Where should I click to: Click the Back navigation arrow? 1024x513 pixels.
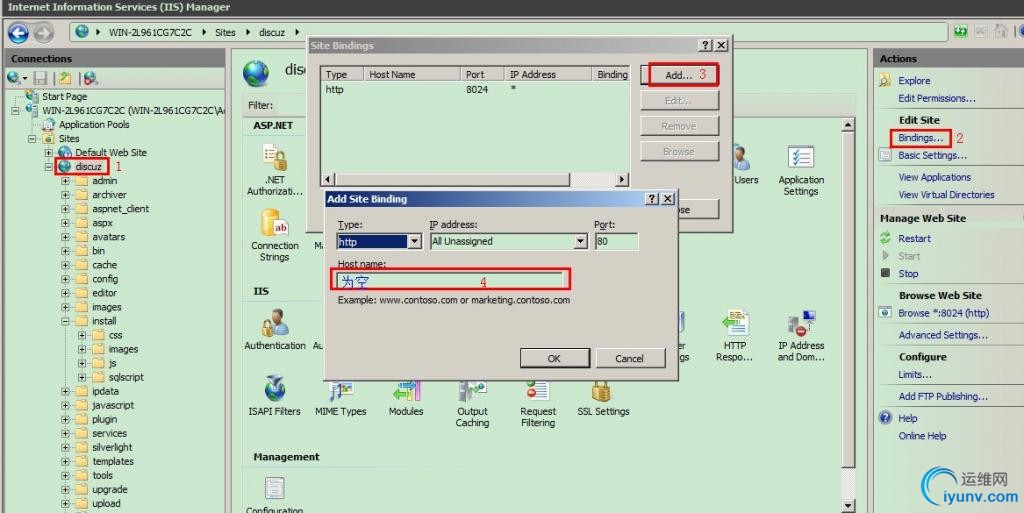18,32
